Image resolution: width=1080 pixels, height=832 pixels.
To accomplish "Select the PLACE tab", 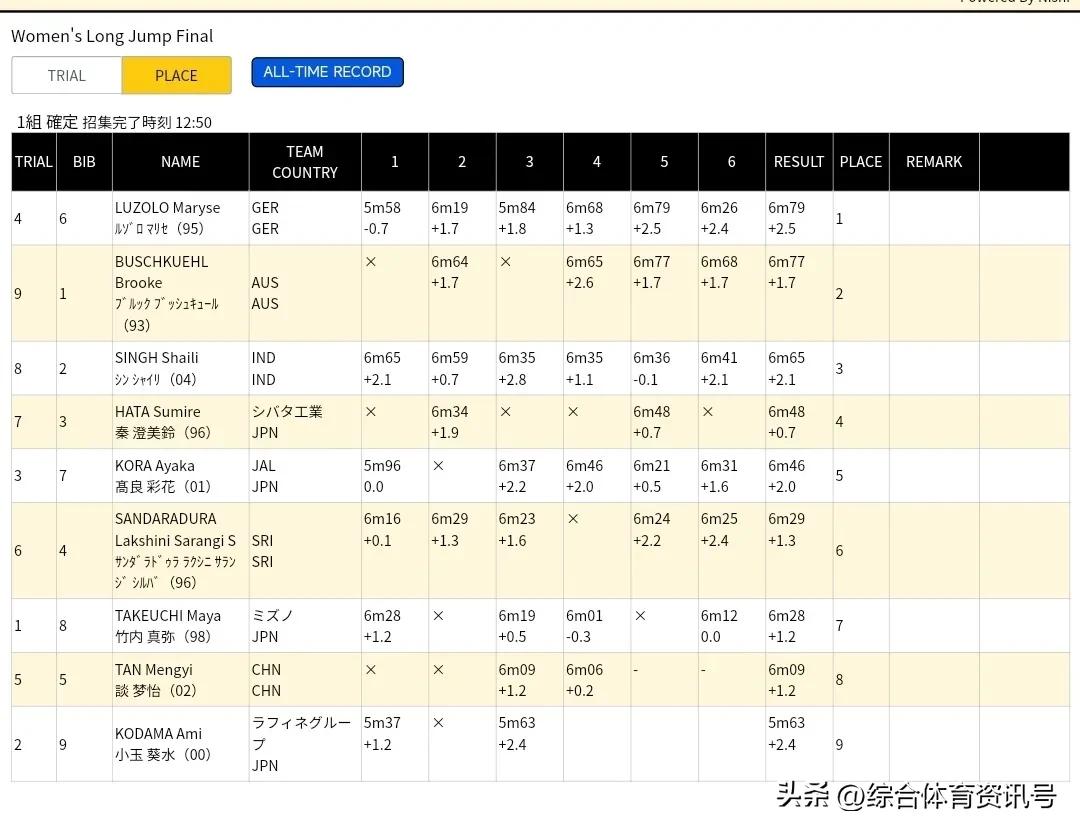I will point(177,75).
